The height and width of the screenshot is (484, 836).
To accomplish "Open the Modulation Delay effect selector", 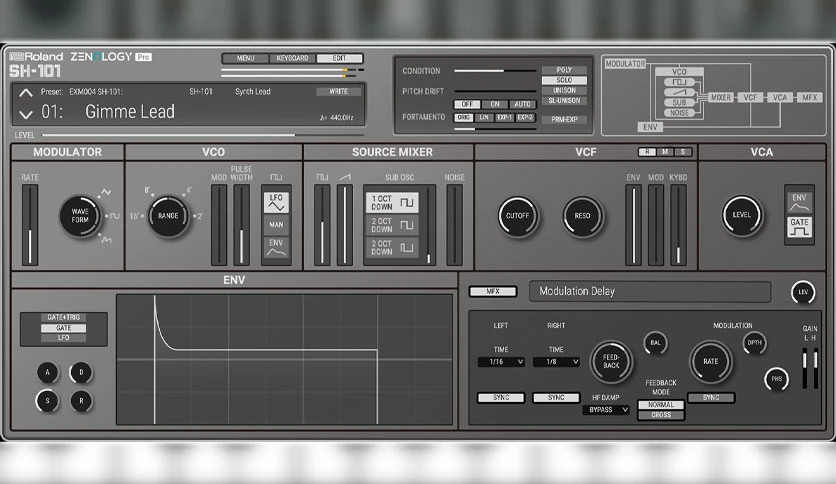I will click(x=650, y=292).
